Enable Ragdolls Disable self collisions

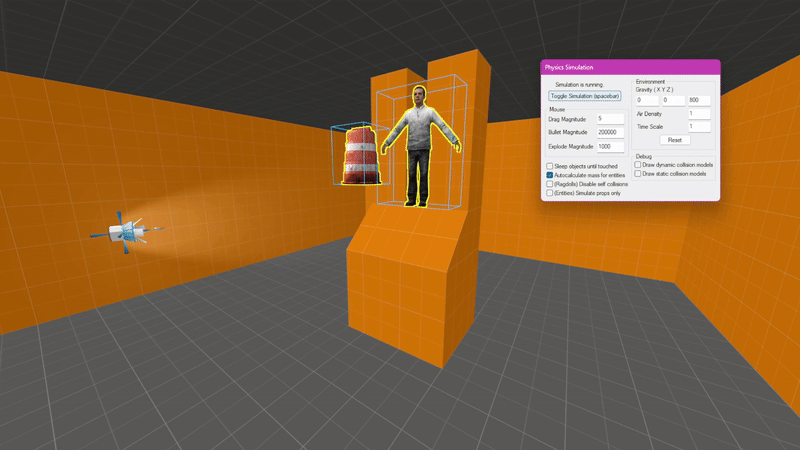550,184
